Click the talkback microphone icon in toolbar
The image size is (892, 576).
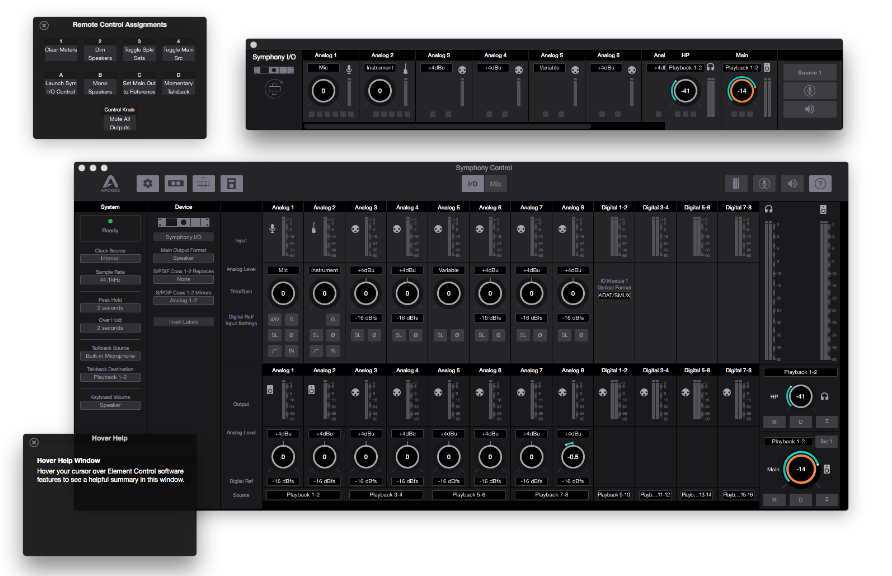(x=764, y=184)
